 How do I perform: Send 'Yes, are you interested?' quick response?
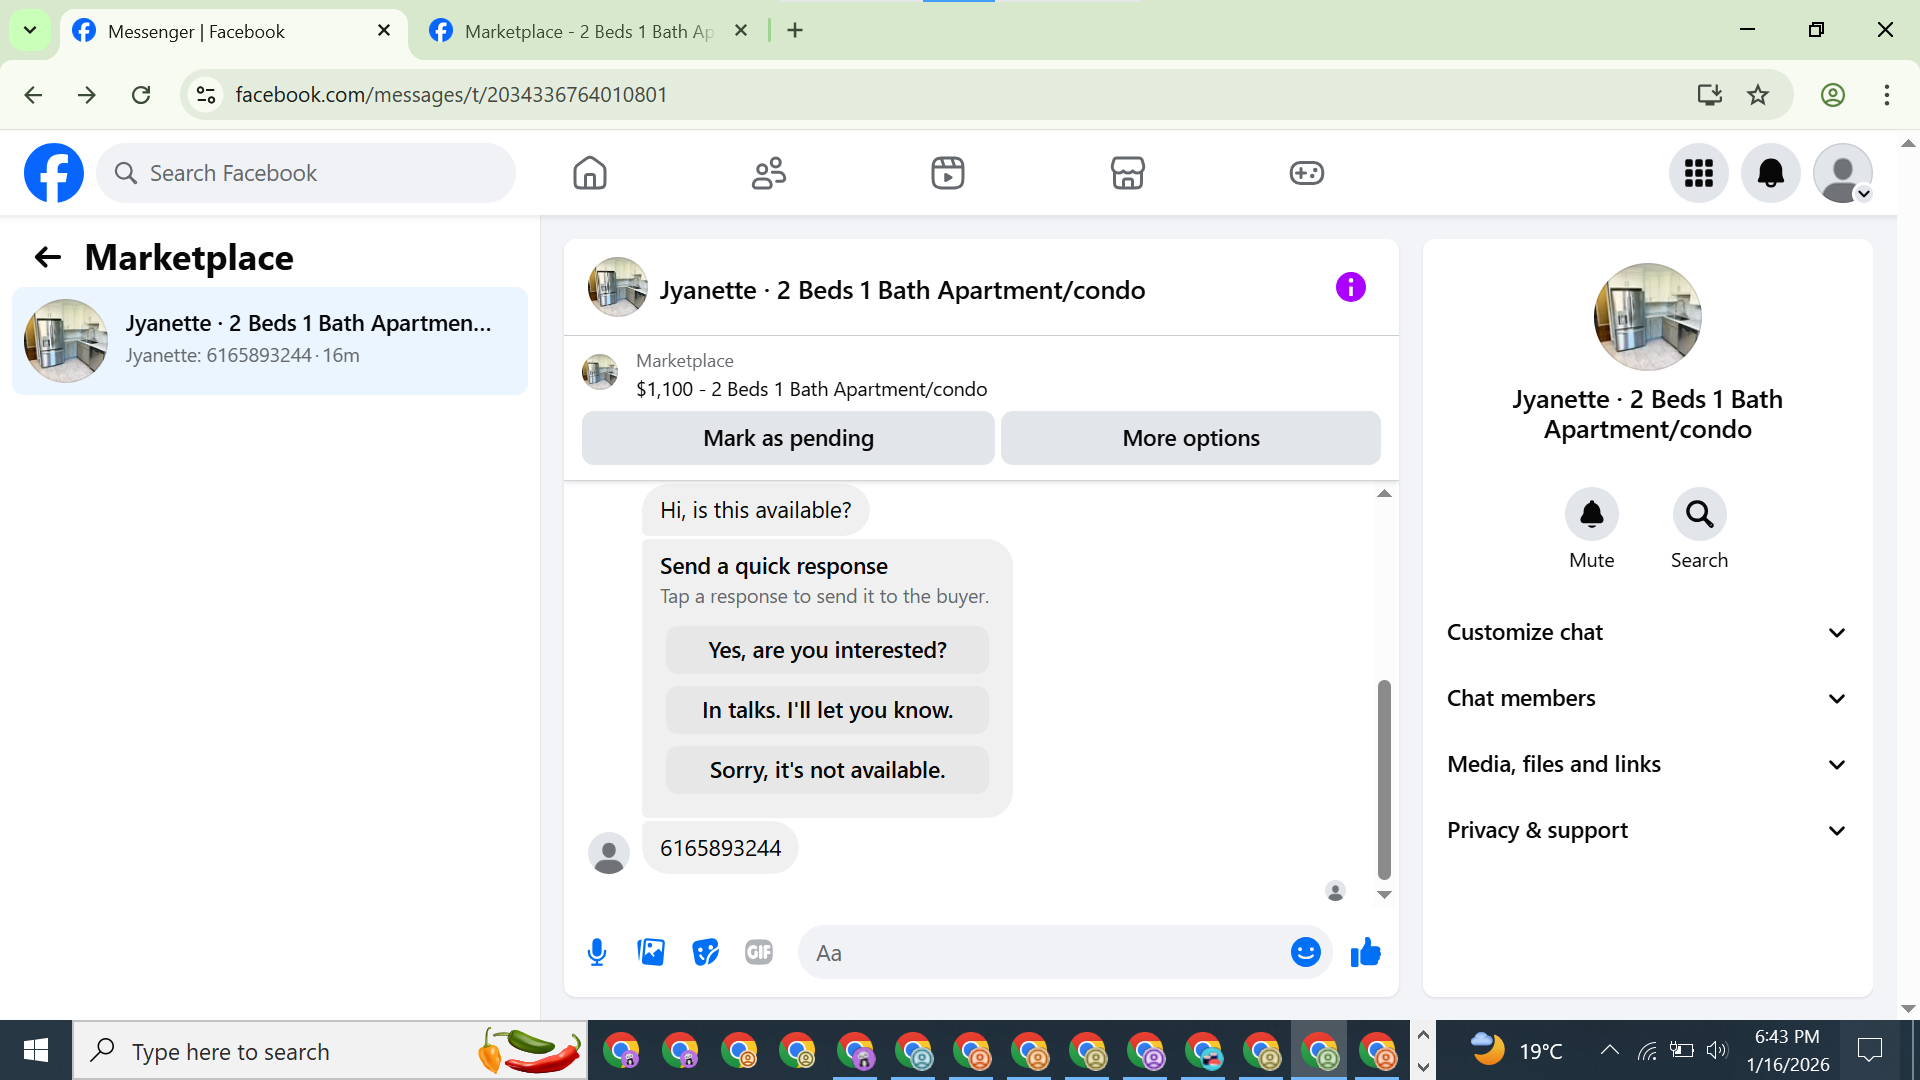tap(827, 650)
